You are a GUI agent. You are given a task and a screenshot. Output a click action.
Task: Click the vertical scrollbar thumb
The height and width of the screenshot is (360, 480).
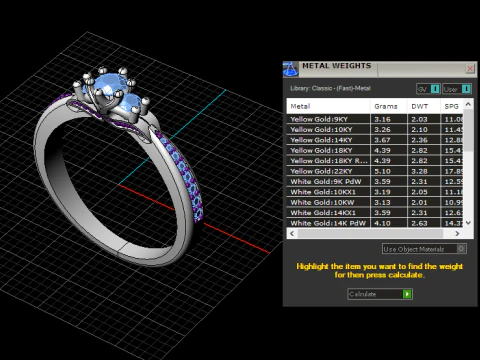(468, 130)
